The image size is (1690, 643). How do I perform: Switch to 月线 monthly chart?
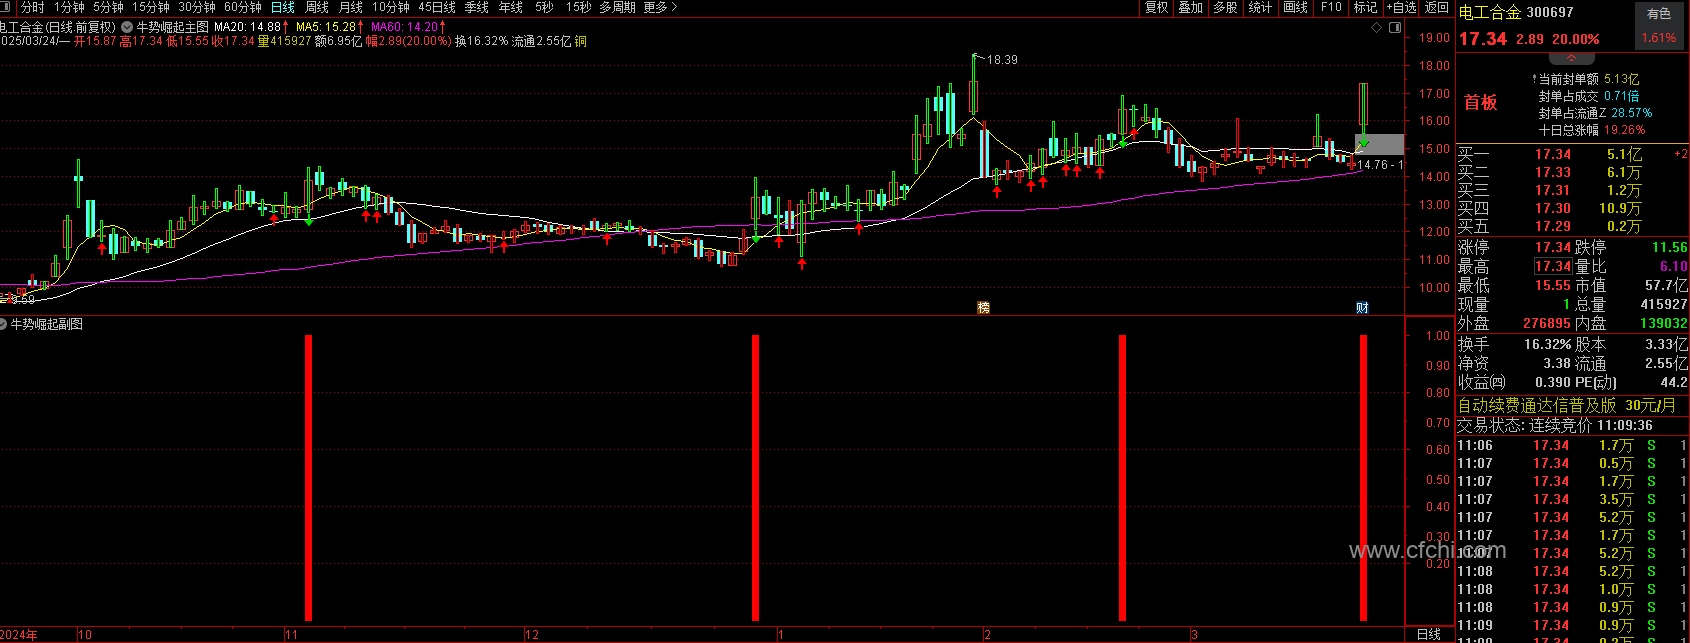point(351,7)
